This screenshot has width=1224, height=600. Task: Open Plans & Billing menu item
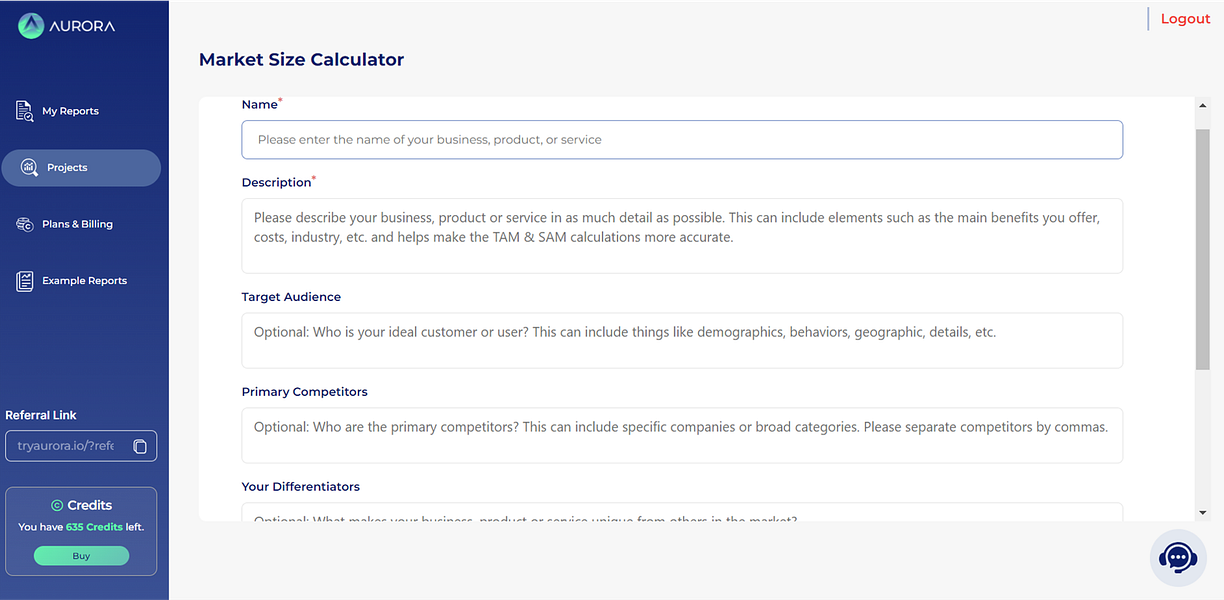(x=77, y=225)
